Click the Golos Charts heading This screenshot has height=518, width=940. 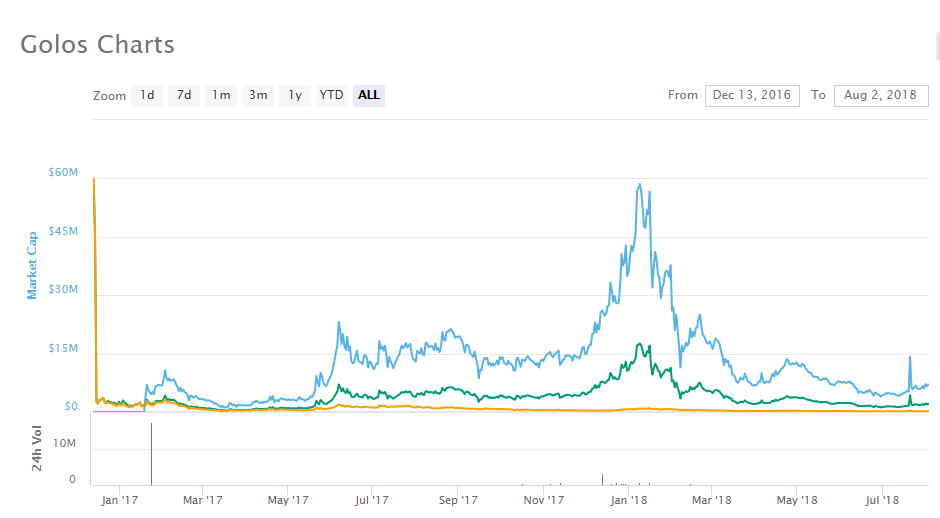pos(97,44)
